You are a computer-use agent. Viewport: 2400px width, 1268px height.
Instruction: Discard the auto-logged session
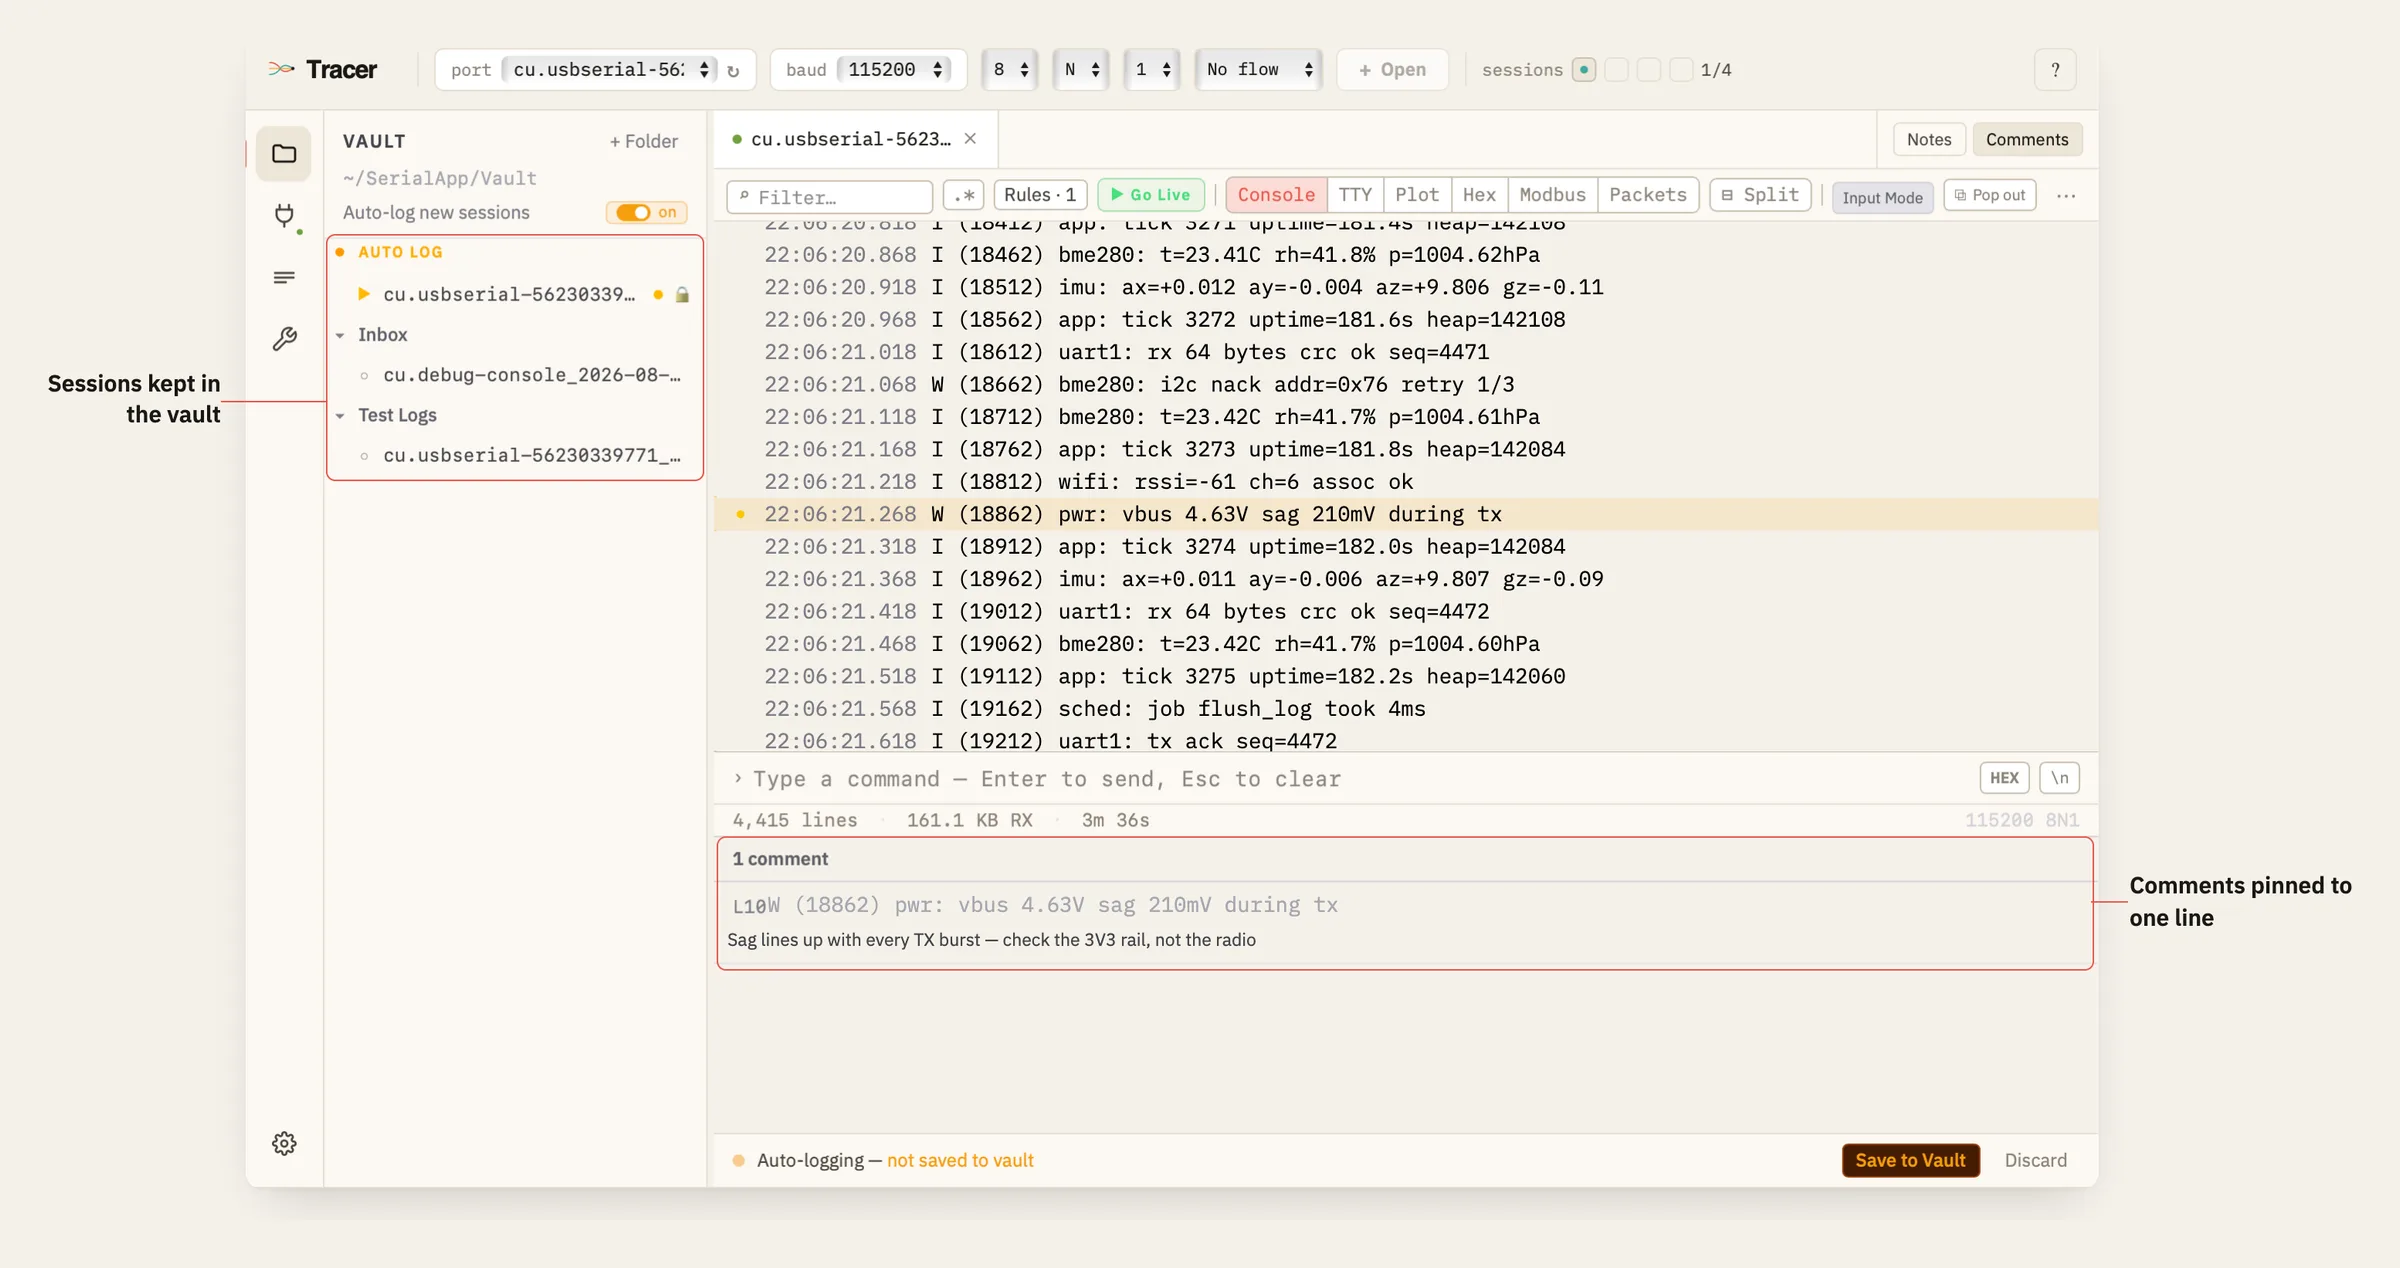click(2035, 1160)
